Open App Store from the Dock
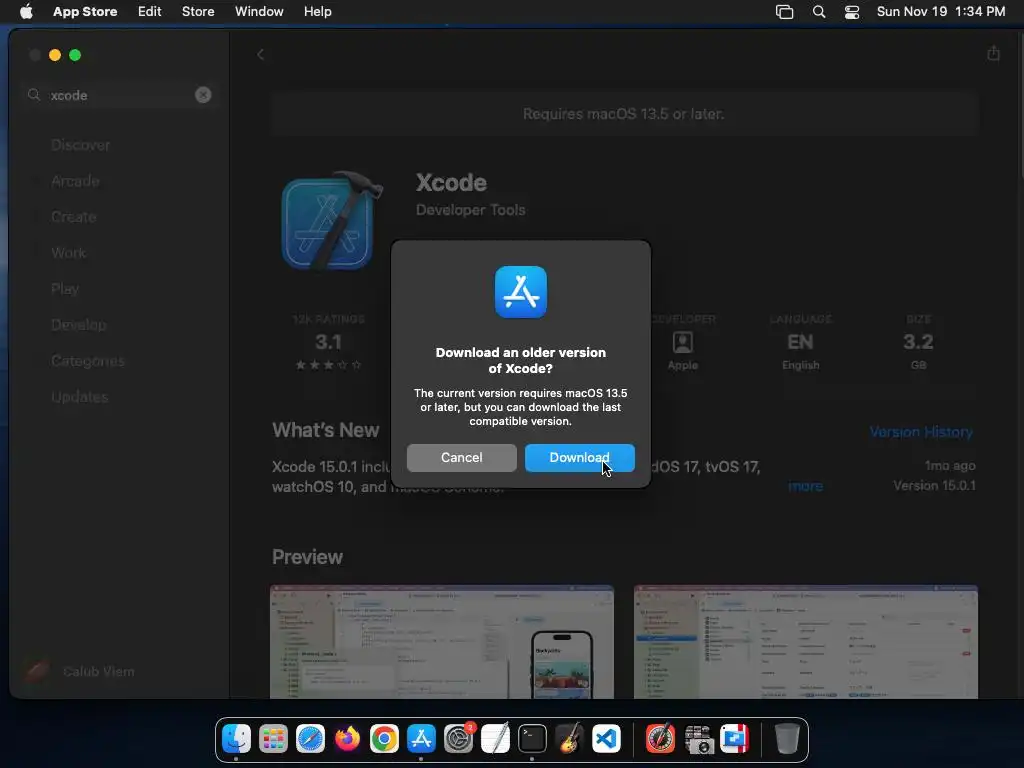Screen dimensions: 1024x768 click(421, 739)
